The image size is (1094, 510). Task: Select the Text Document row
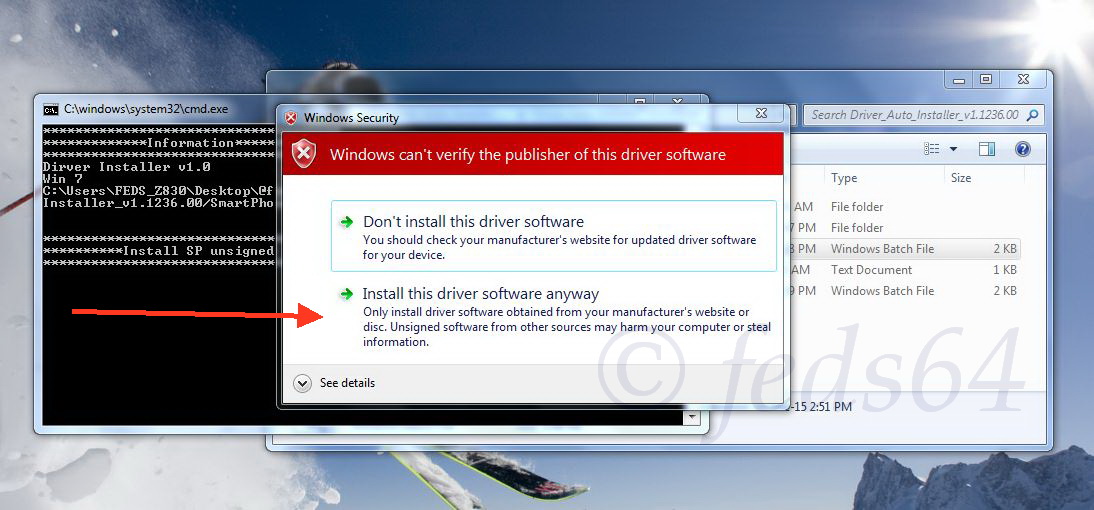[905, 269]
